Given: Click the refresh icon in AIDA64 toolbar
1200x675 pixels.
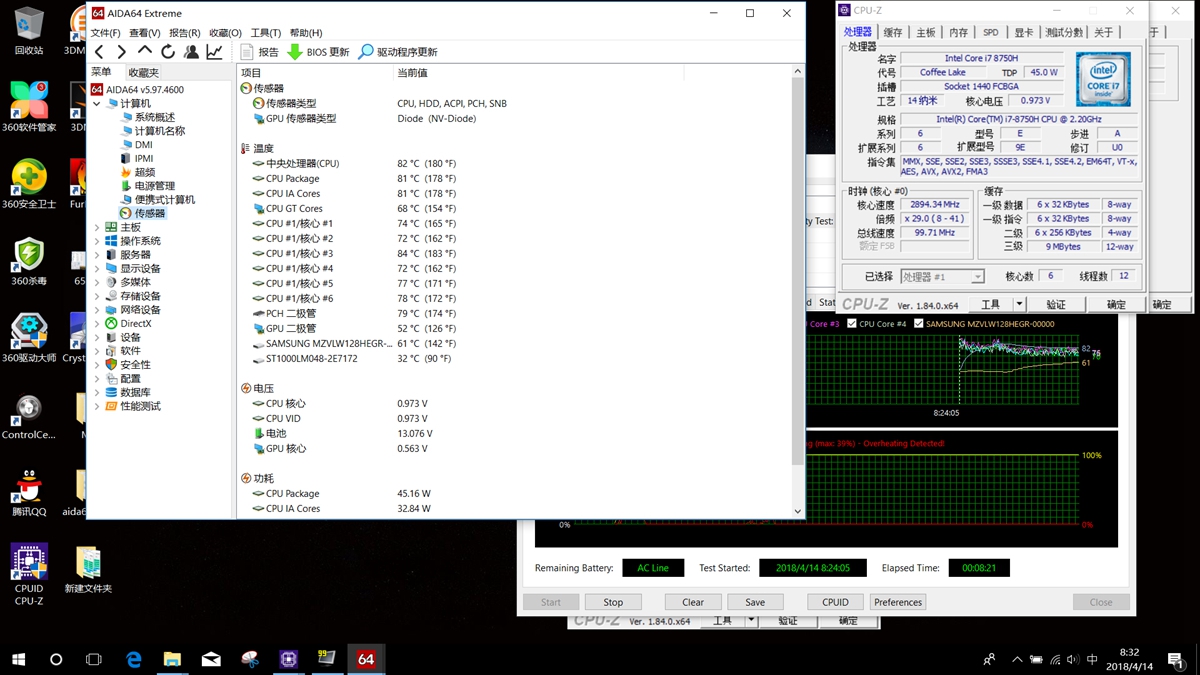Looking at the screenshot, I should click(166, 51).
